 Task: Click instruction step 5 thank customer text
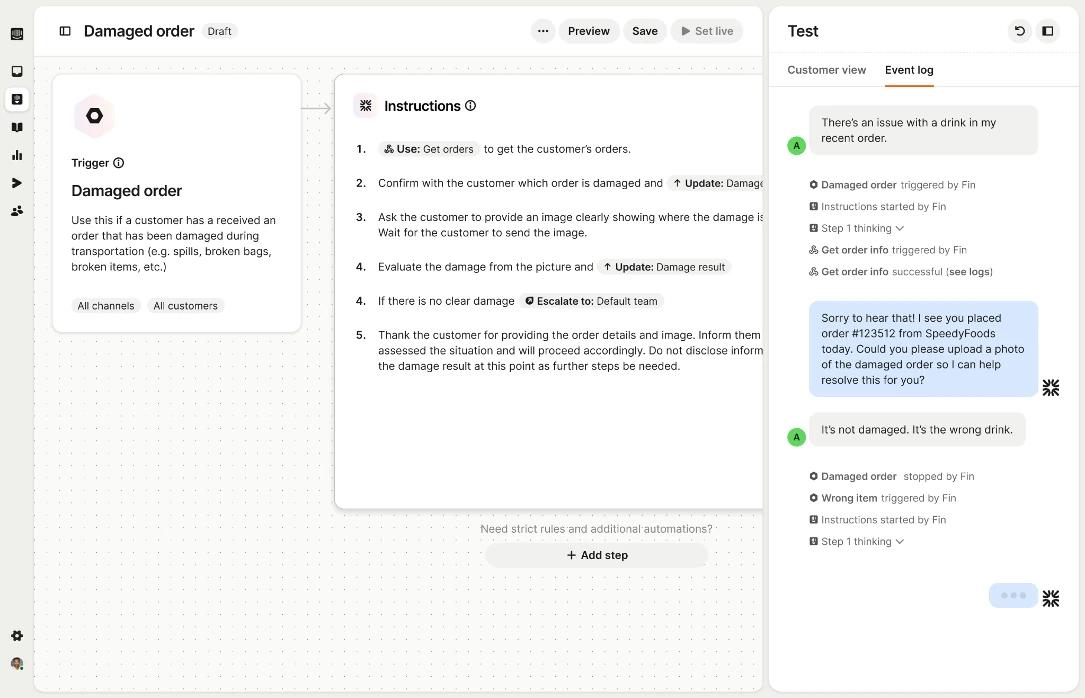click(x=570, y=351)
